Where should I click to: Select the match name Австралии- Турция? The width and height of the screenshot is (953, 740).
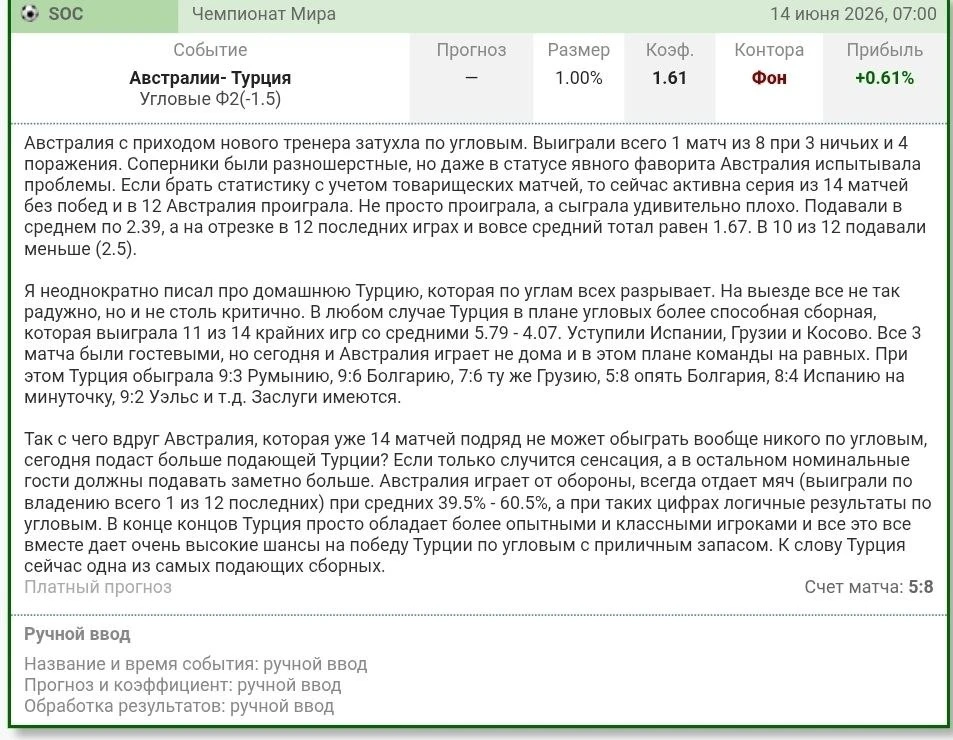tap(210, 78)
